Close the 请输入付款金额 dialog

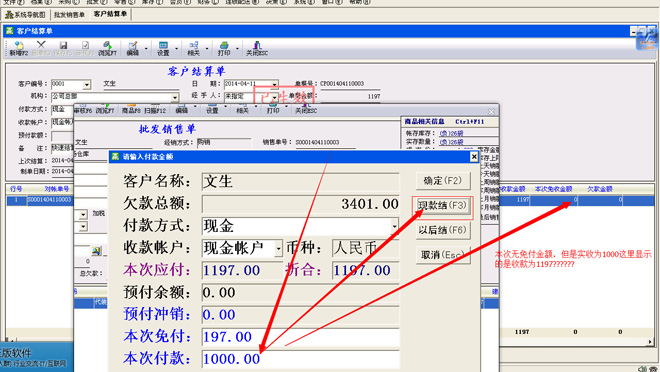(474, 157)
